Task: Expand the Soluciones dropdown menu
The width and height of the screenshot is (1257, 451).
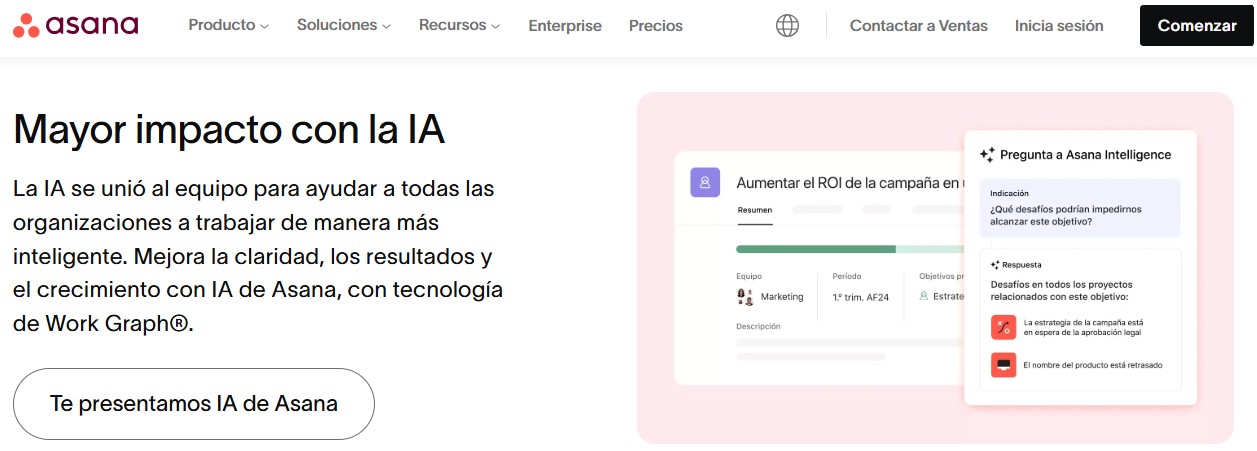Action: 343,26
